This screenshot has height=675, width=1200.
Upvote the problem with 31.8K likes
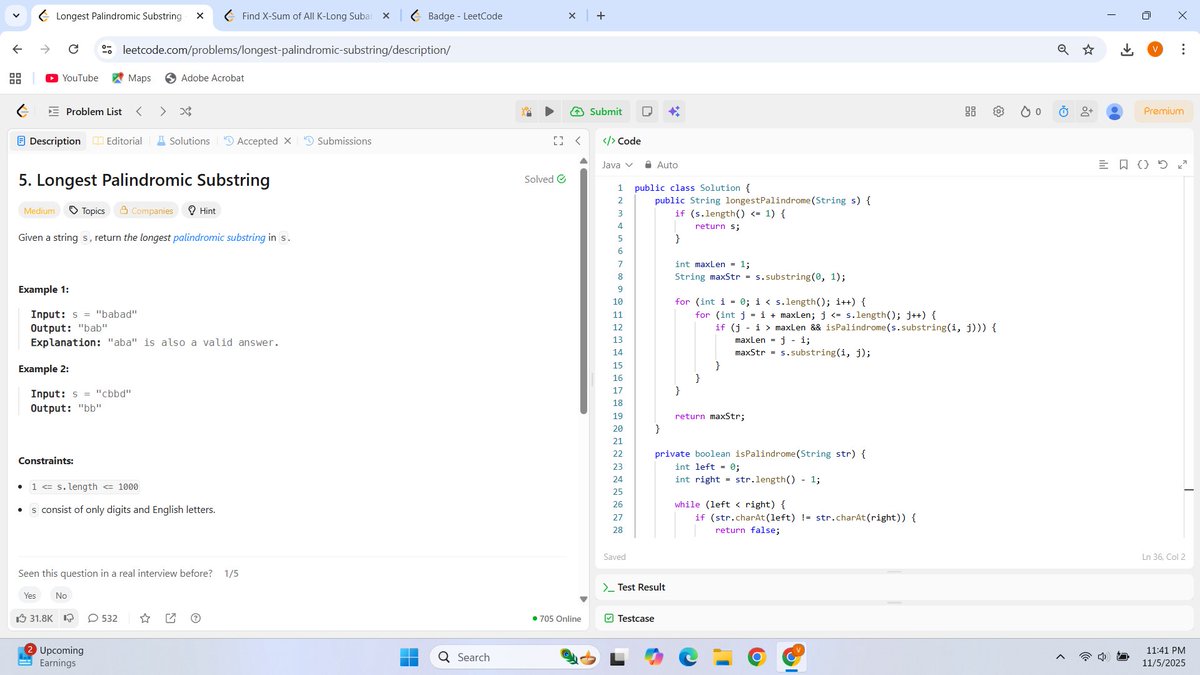tap(35, 618)
